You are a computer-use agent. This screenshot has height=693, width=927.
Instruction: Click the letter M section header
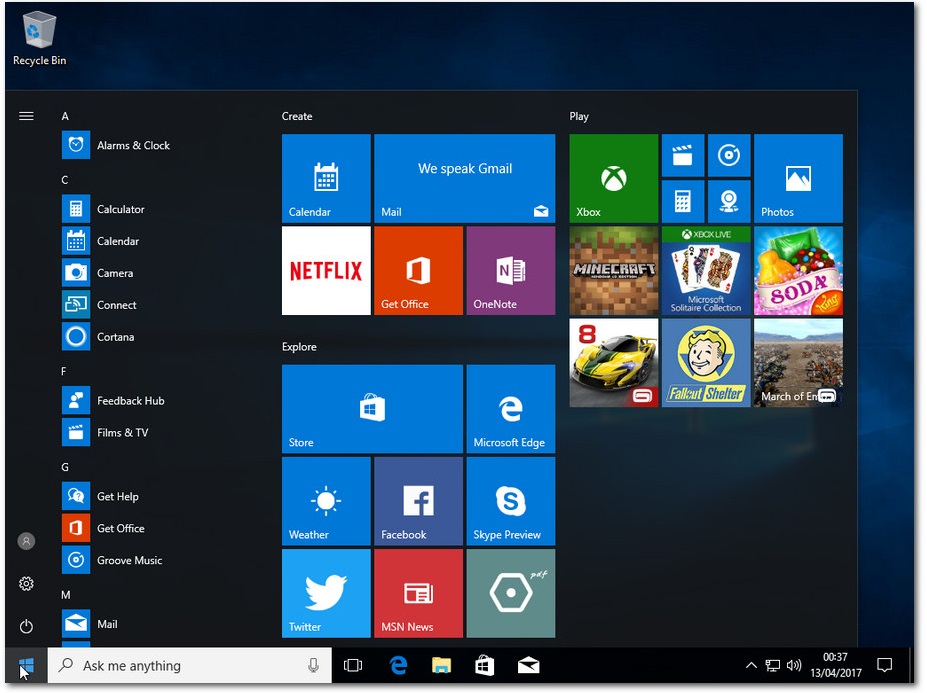[66, 595]
